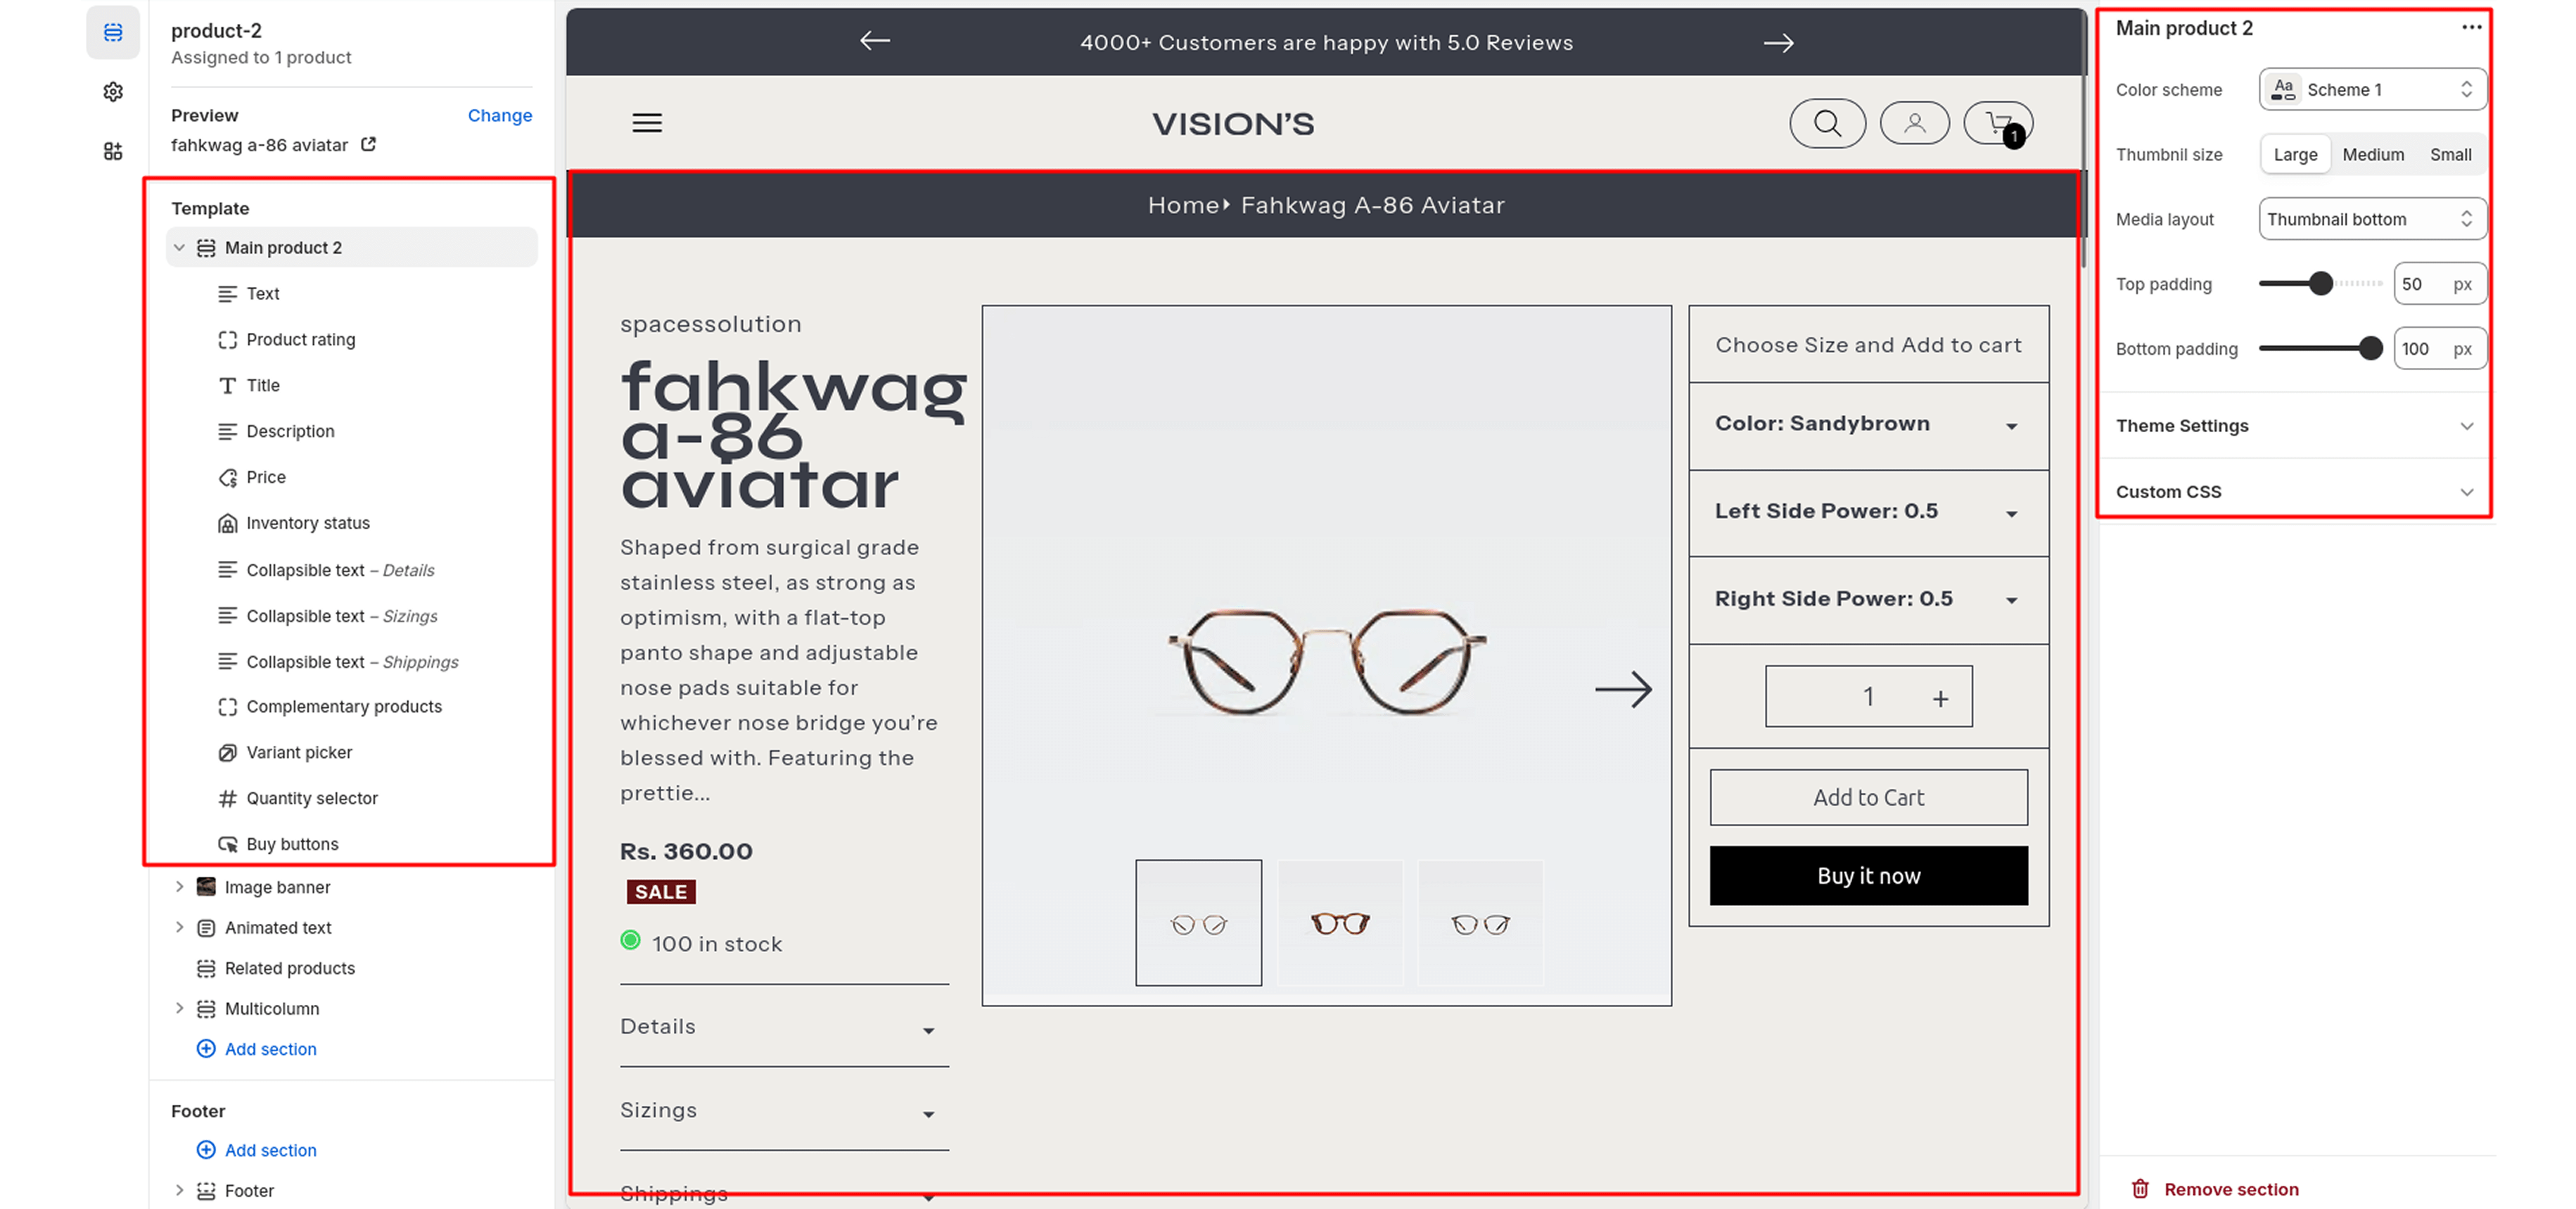Screen dimensions: 2576x1209
Task: Select Small thumbnail size
Action: [x=2450, y=155]
